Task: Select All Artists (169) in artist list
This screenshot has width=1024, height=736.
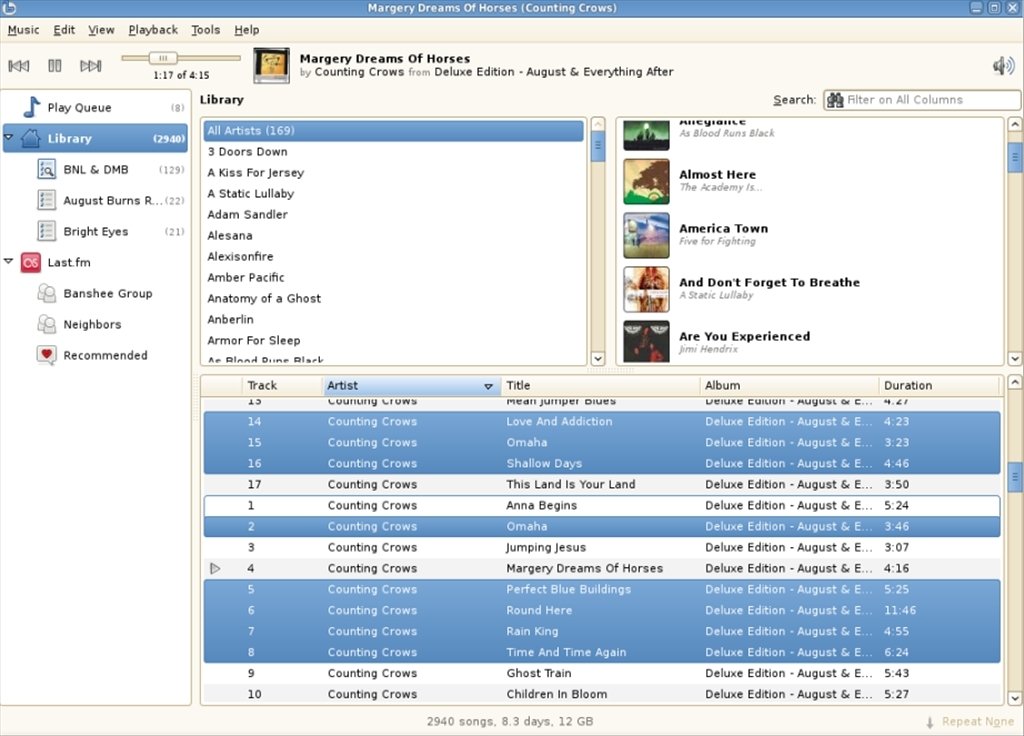Action: pyautogui.click(x=393, y=131)
